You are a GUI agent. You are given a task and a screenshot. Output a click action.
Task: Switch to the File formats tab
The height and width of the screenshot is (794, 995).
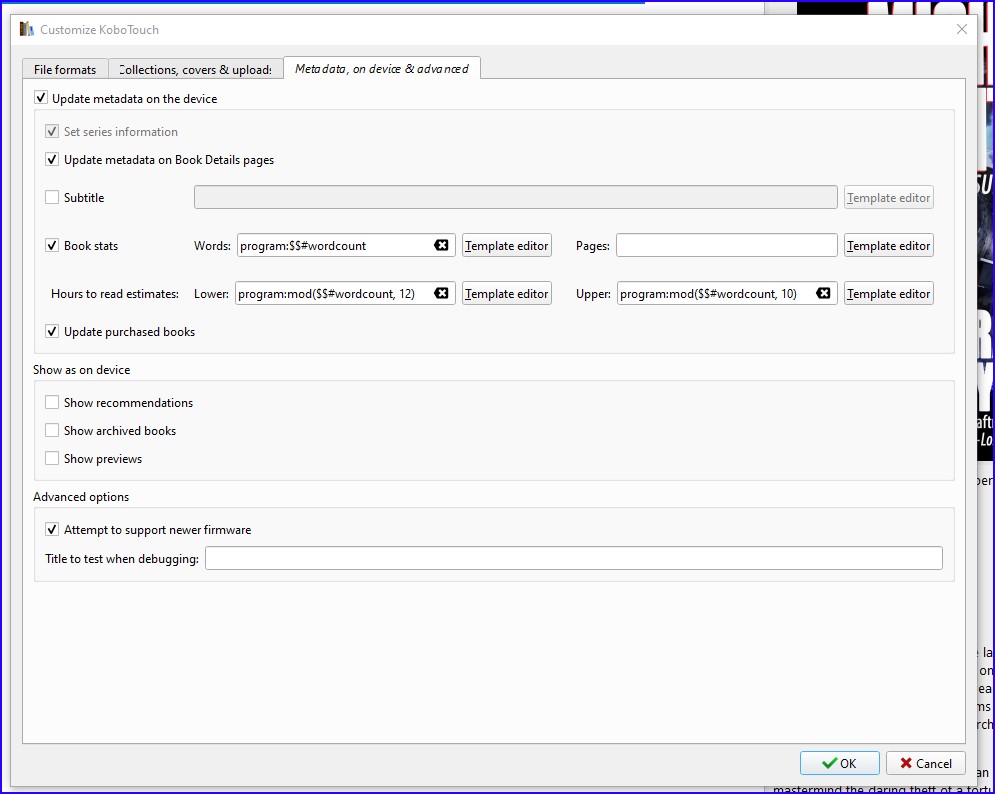pyautogui.click(x=65, y=69)
